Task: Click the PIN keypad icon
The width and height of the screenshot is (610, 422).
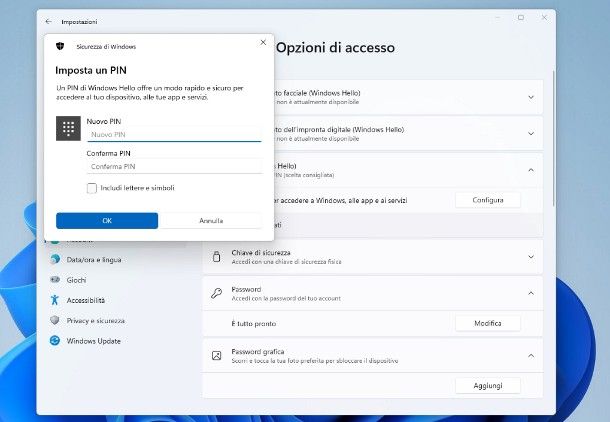Action: click(x=68, y=128)
